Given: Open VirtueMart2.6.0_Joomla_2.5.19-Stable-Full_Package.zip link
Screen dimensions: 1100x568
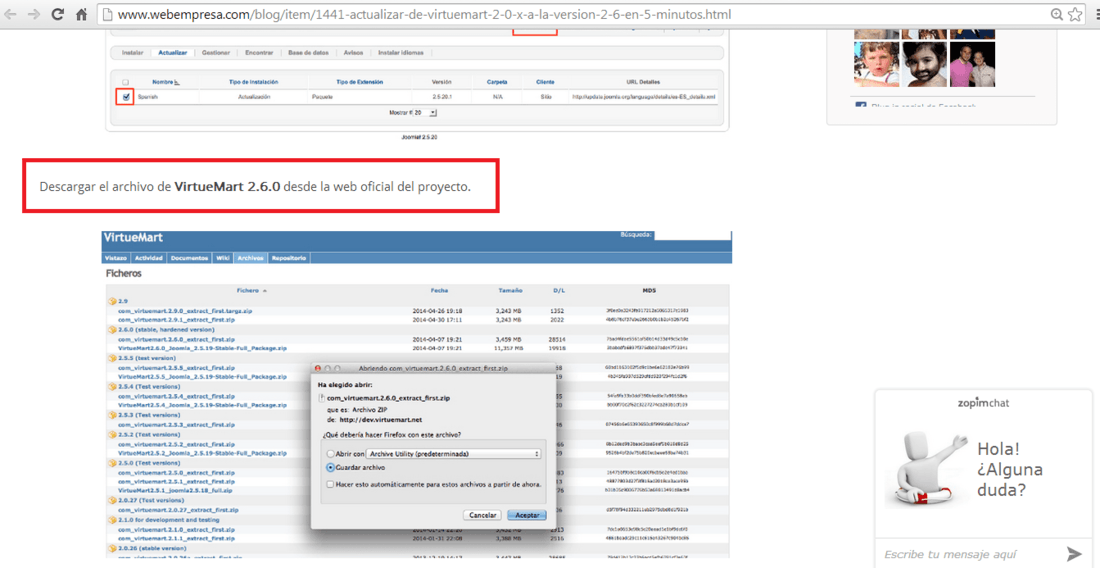Looking at the screenshot, I should 203,349.
